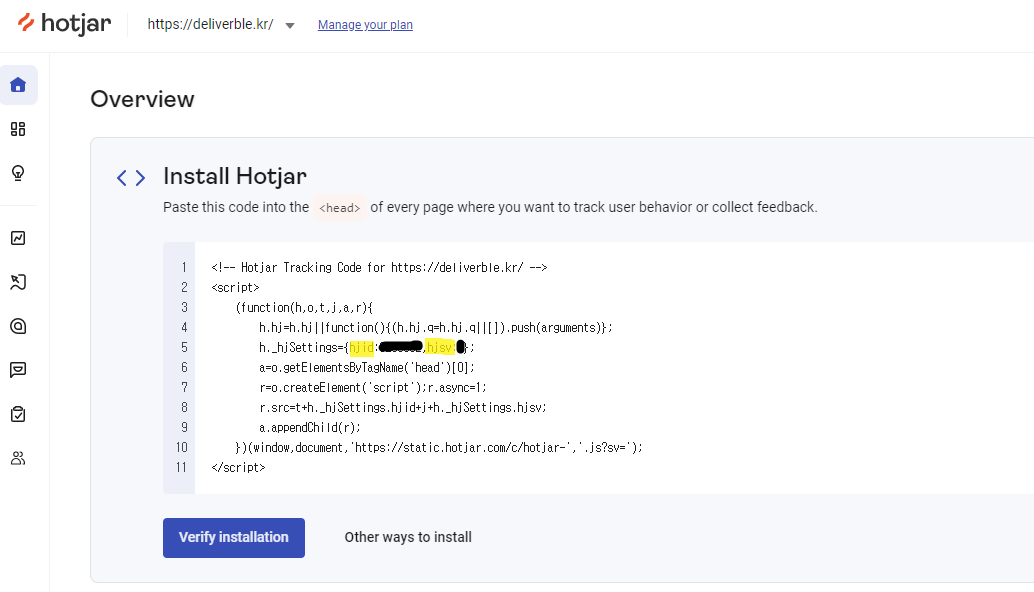Go to Home overview sidebar icon
Image resolution: width=1034 pixels, height=592 pixels.
[18, 85]
